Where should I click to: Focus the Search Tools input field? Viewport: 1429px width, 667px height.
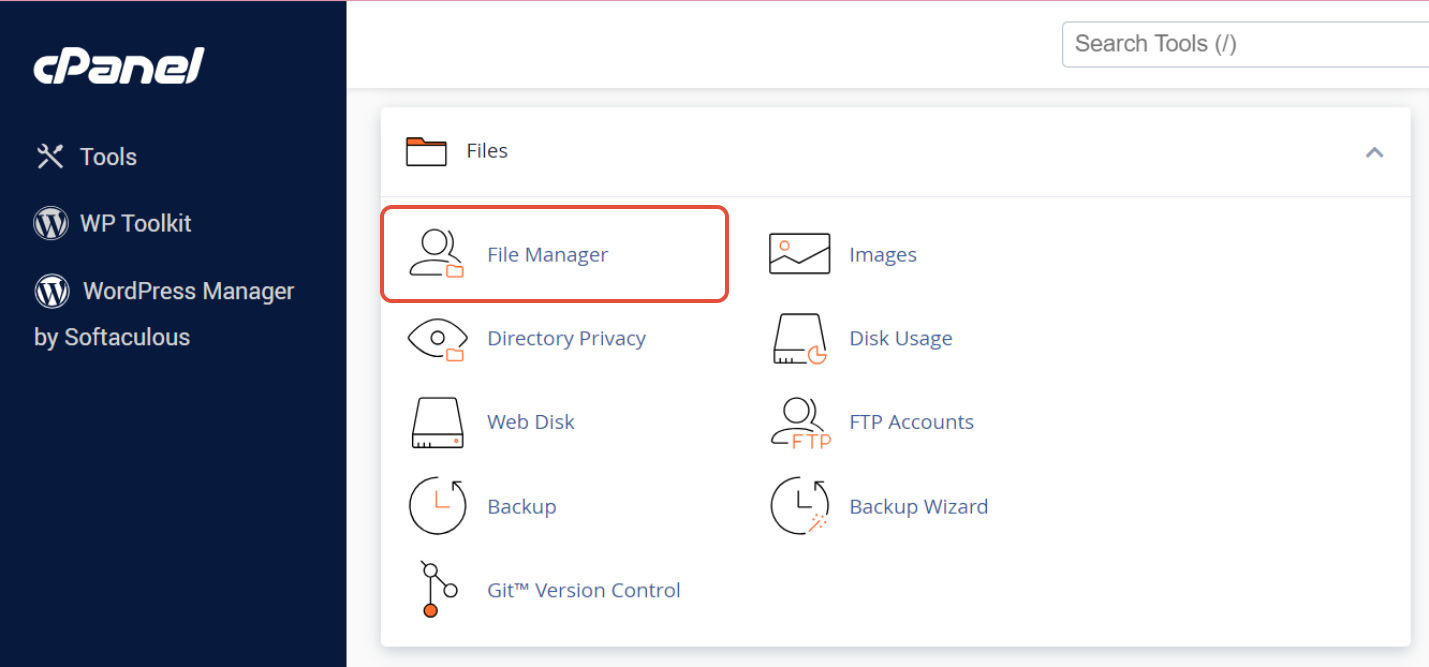(x=1245, y=44)
